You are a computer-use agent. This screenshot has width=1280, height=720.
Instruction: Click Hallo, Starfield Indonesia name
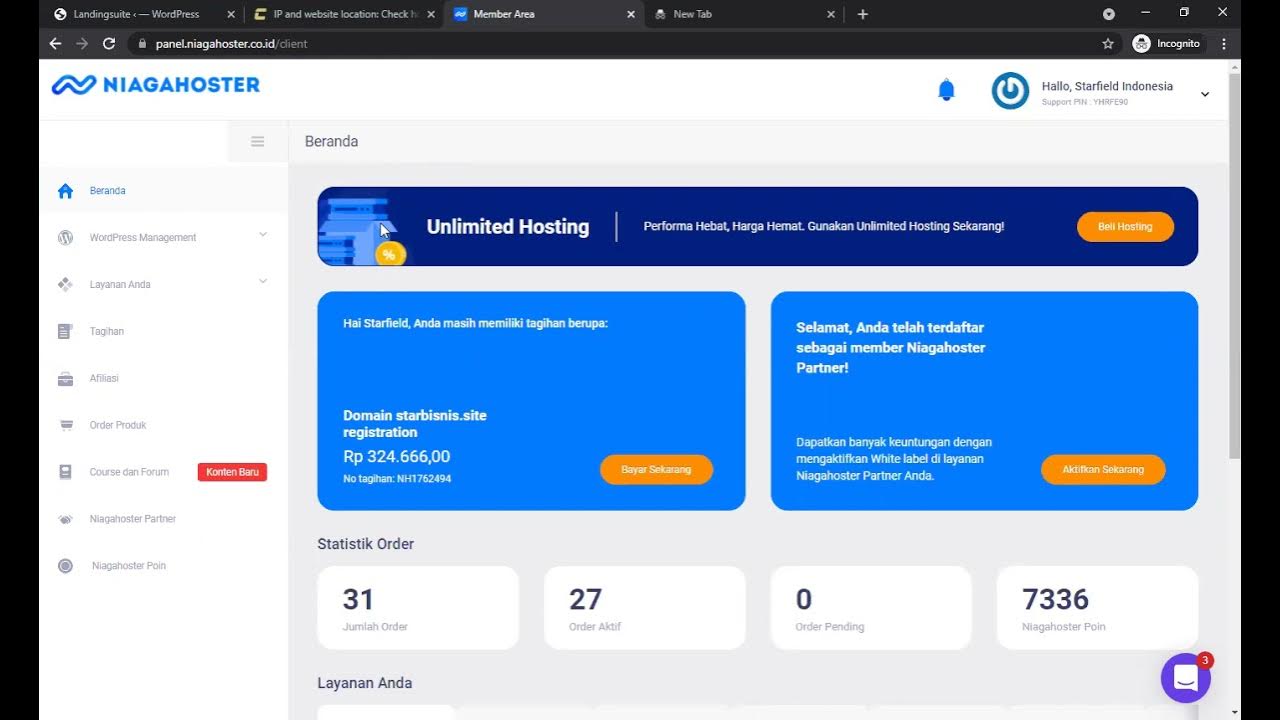point(1107,86)
